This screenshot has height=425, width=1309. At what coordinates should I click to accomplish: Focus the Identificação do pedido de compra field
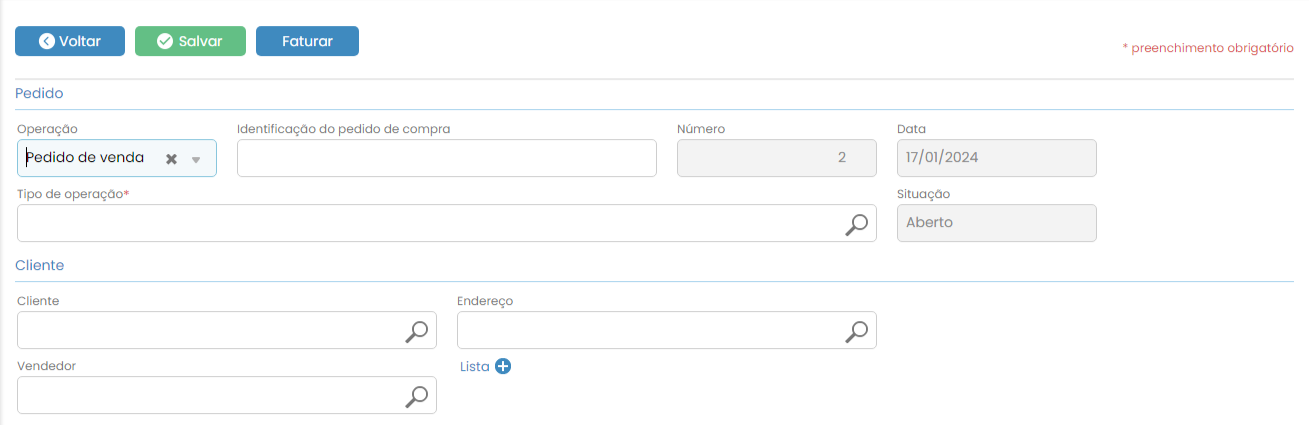446,158
